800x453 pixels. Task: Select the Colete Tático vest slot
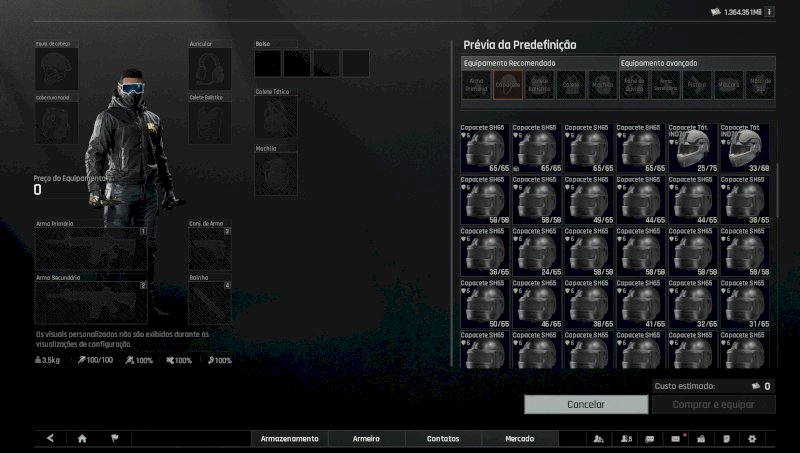point(275,117)
